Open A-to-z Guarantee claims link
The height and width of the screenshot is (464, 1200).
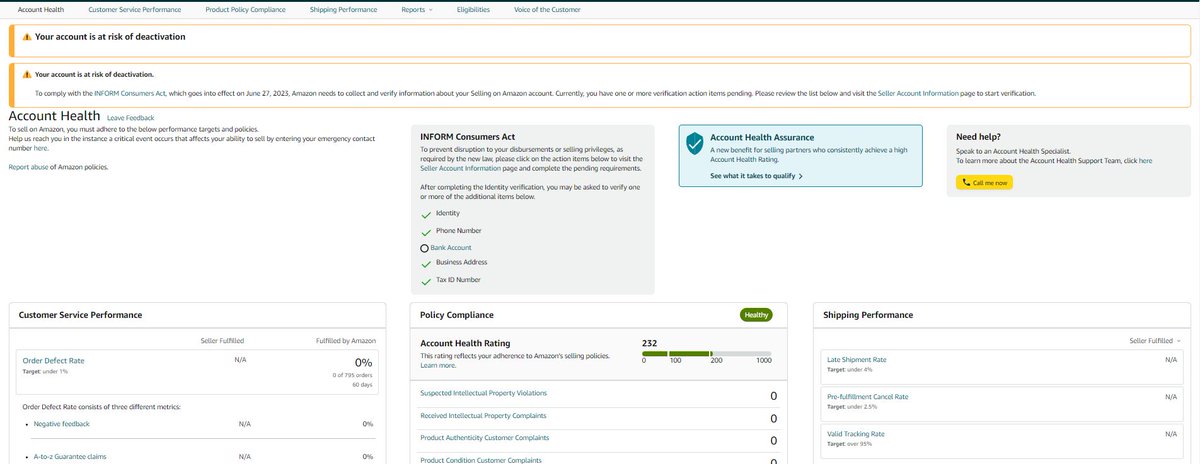[70, 456]
